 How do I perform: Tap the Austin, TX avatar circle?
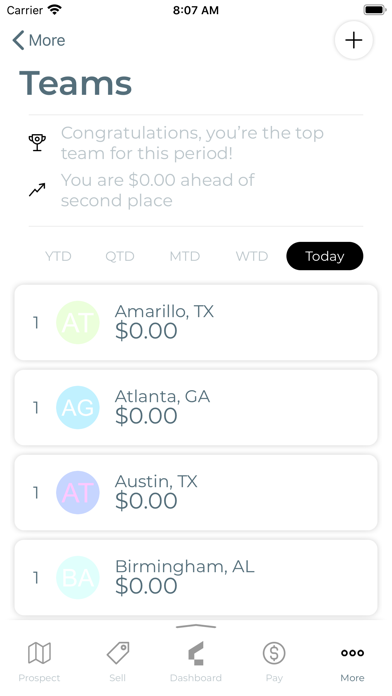click(78, 493)
